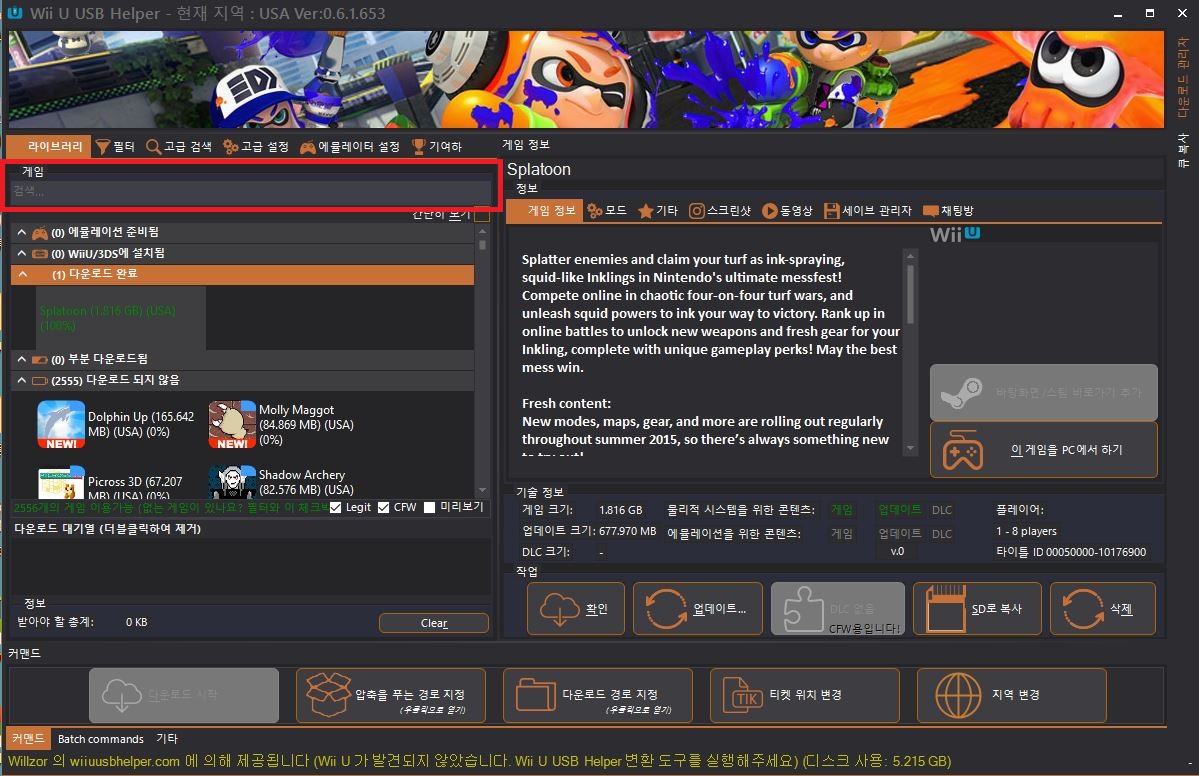Click the 확인 verify cloud button
Viewport: 1199px width, 776px height.
(x=576, y=609)
